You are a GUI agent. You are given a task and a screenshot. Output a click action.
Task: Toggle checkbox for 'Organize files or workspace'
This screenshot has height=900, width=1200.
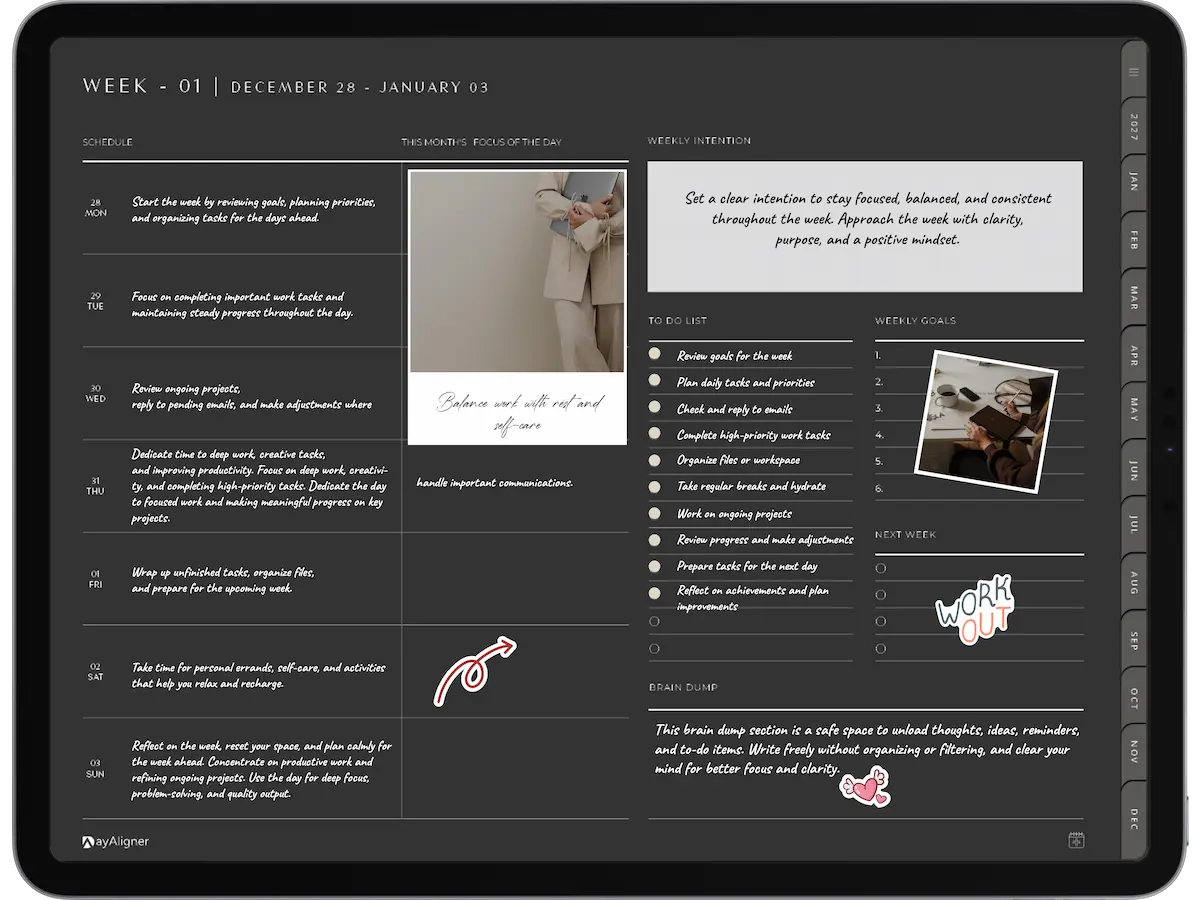click(x=655, y=460)
